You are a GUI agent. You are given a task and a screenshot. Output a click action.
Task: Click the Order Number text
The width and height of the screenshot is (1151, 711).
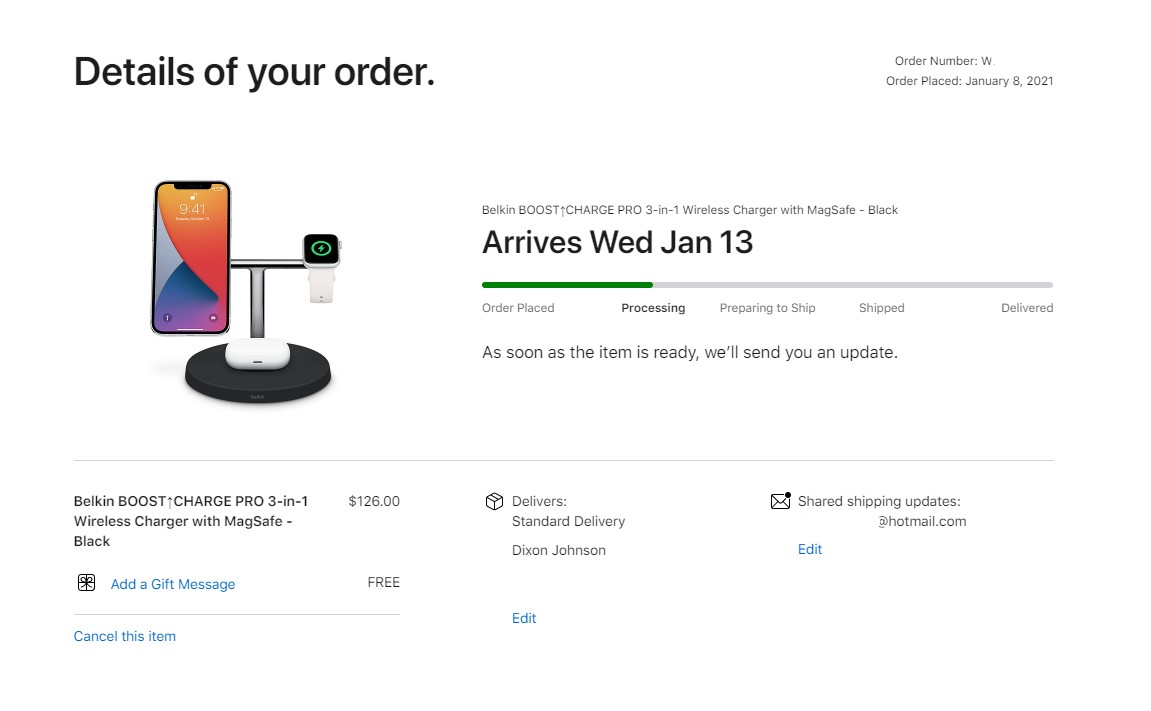(943, 61)
